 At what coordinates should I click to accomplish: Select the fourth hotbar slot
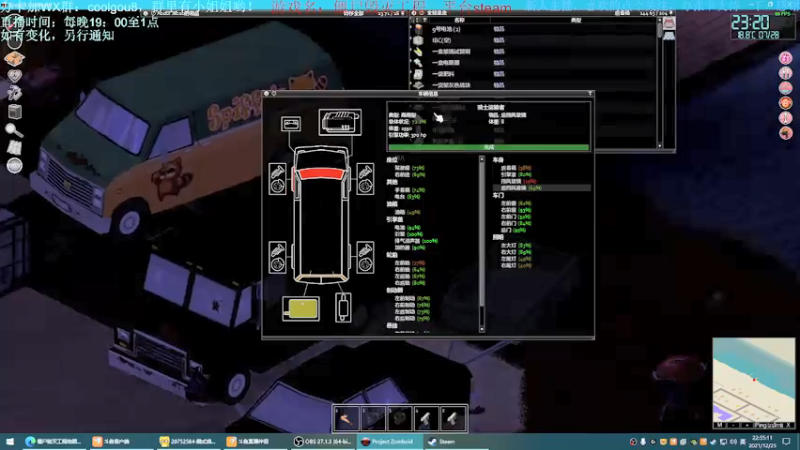(x=426, y=418)
